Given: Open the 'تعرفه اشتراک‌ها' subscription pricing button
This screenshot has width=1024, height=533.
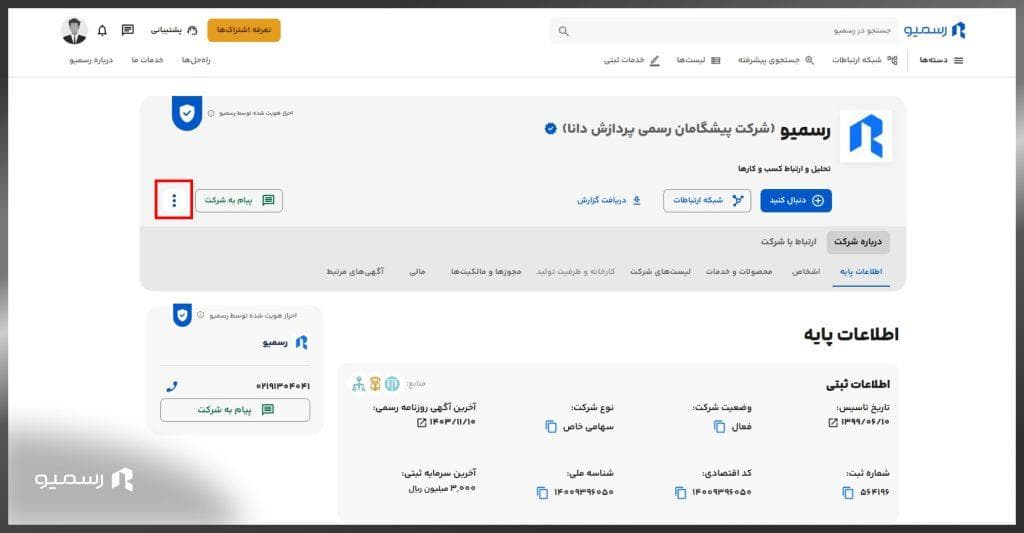Looking at the screenshot, I should [x=244, y=30].
